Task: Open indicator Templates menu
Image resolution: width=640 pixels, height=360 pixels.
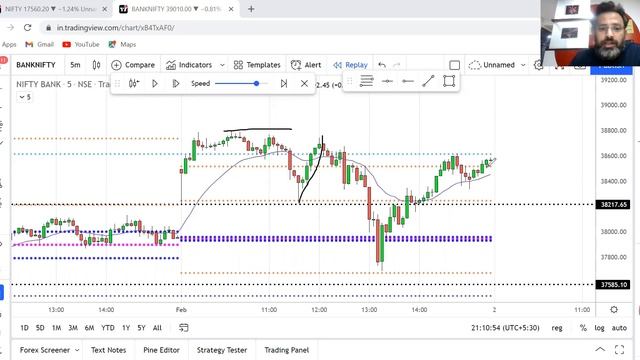Action: [x=257, y=65]
